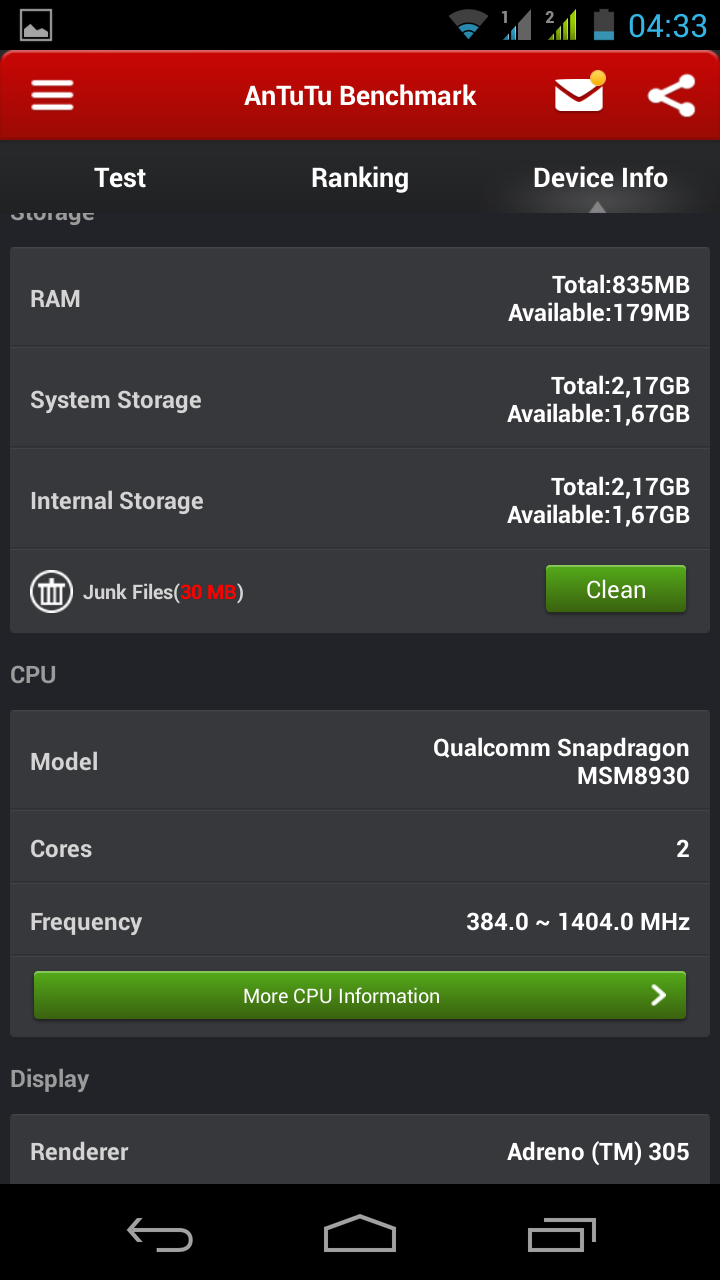Tap the battery status icon

(x=603, y=25)
